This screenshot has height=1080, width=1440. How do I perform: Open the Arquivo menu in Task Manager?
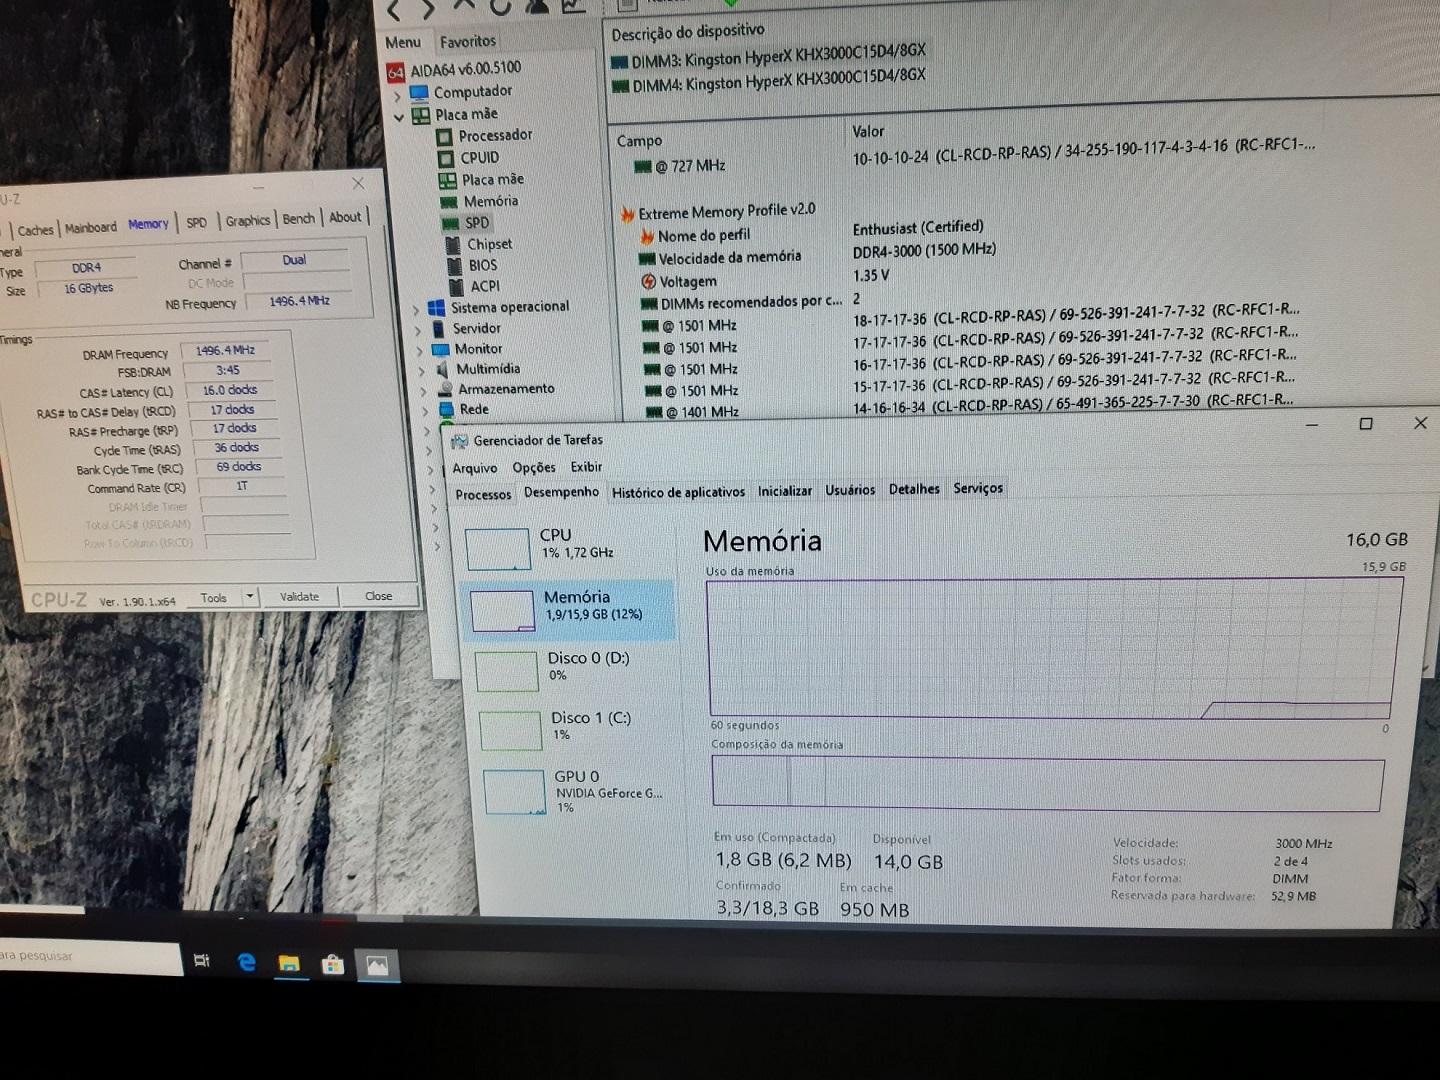pos(474,468)
